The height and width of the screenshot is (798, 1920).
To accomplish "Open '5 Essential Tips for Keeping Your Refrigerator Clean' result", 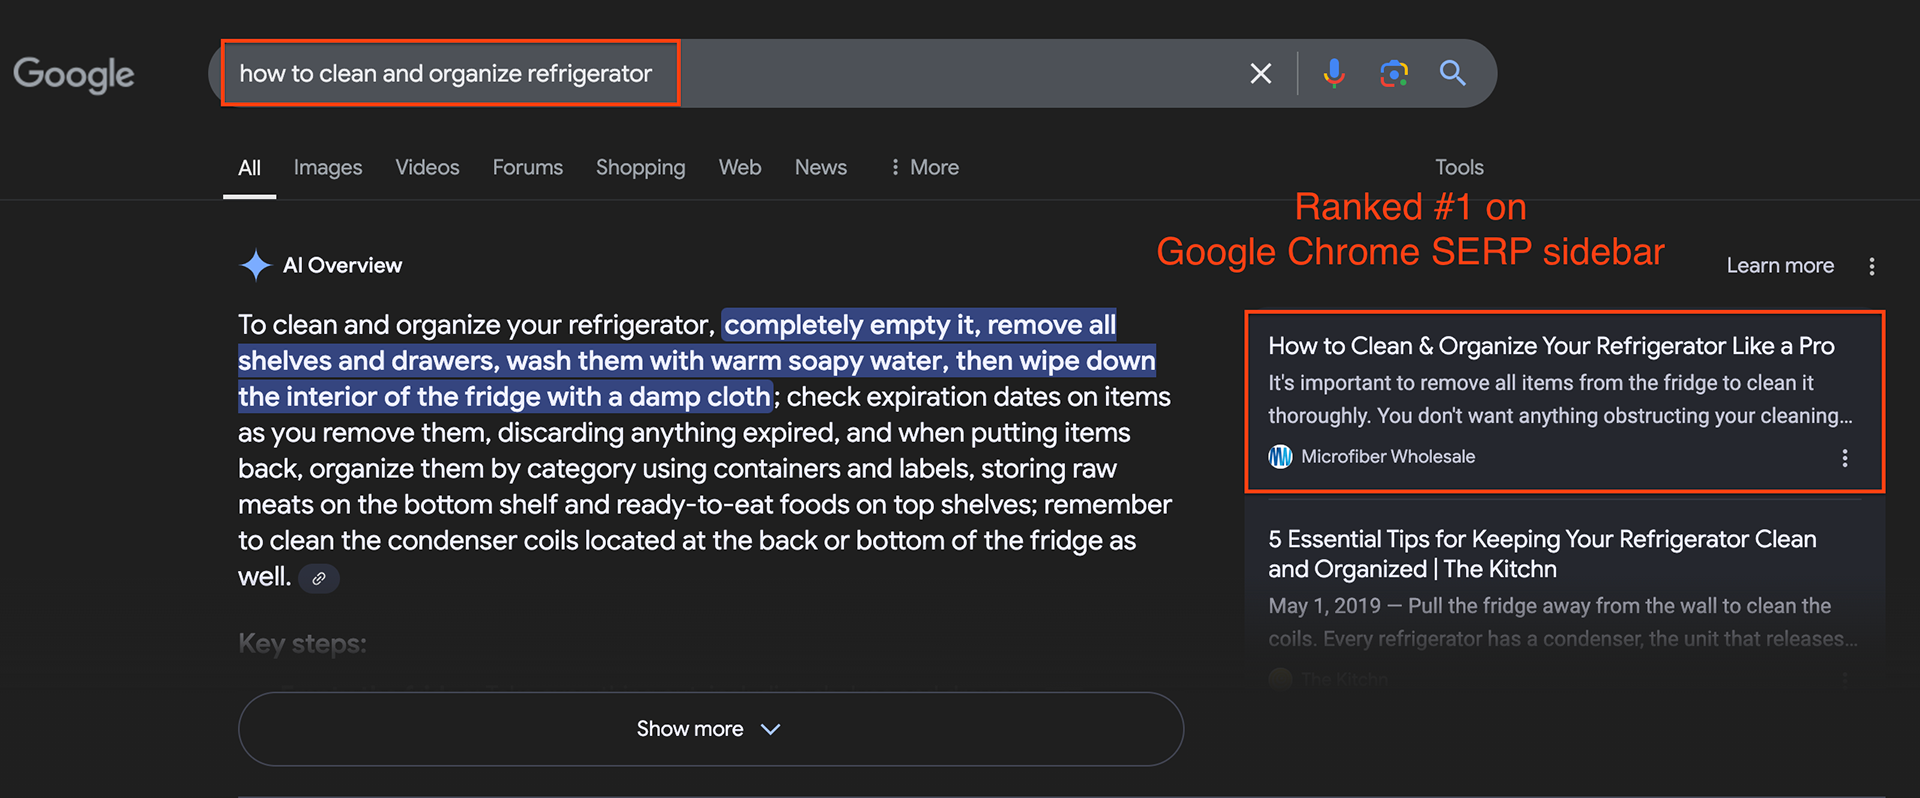I will pos(1542,554).
